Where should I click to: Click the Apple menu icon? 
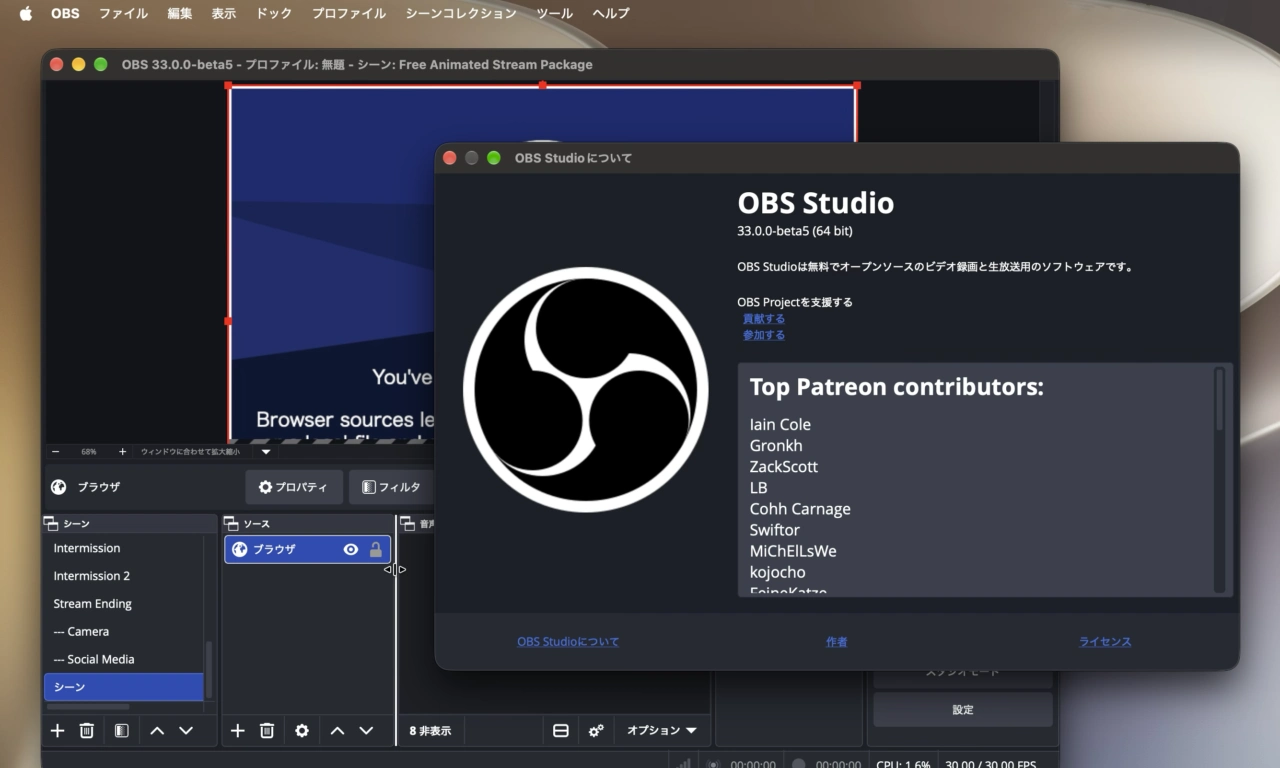26,13
